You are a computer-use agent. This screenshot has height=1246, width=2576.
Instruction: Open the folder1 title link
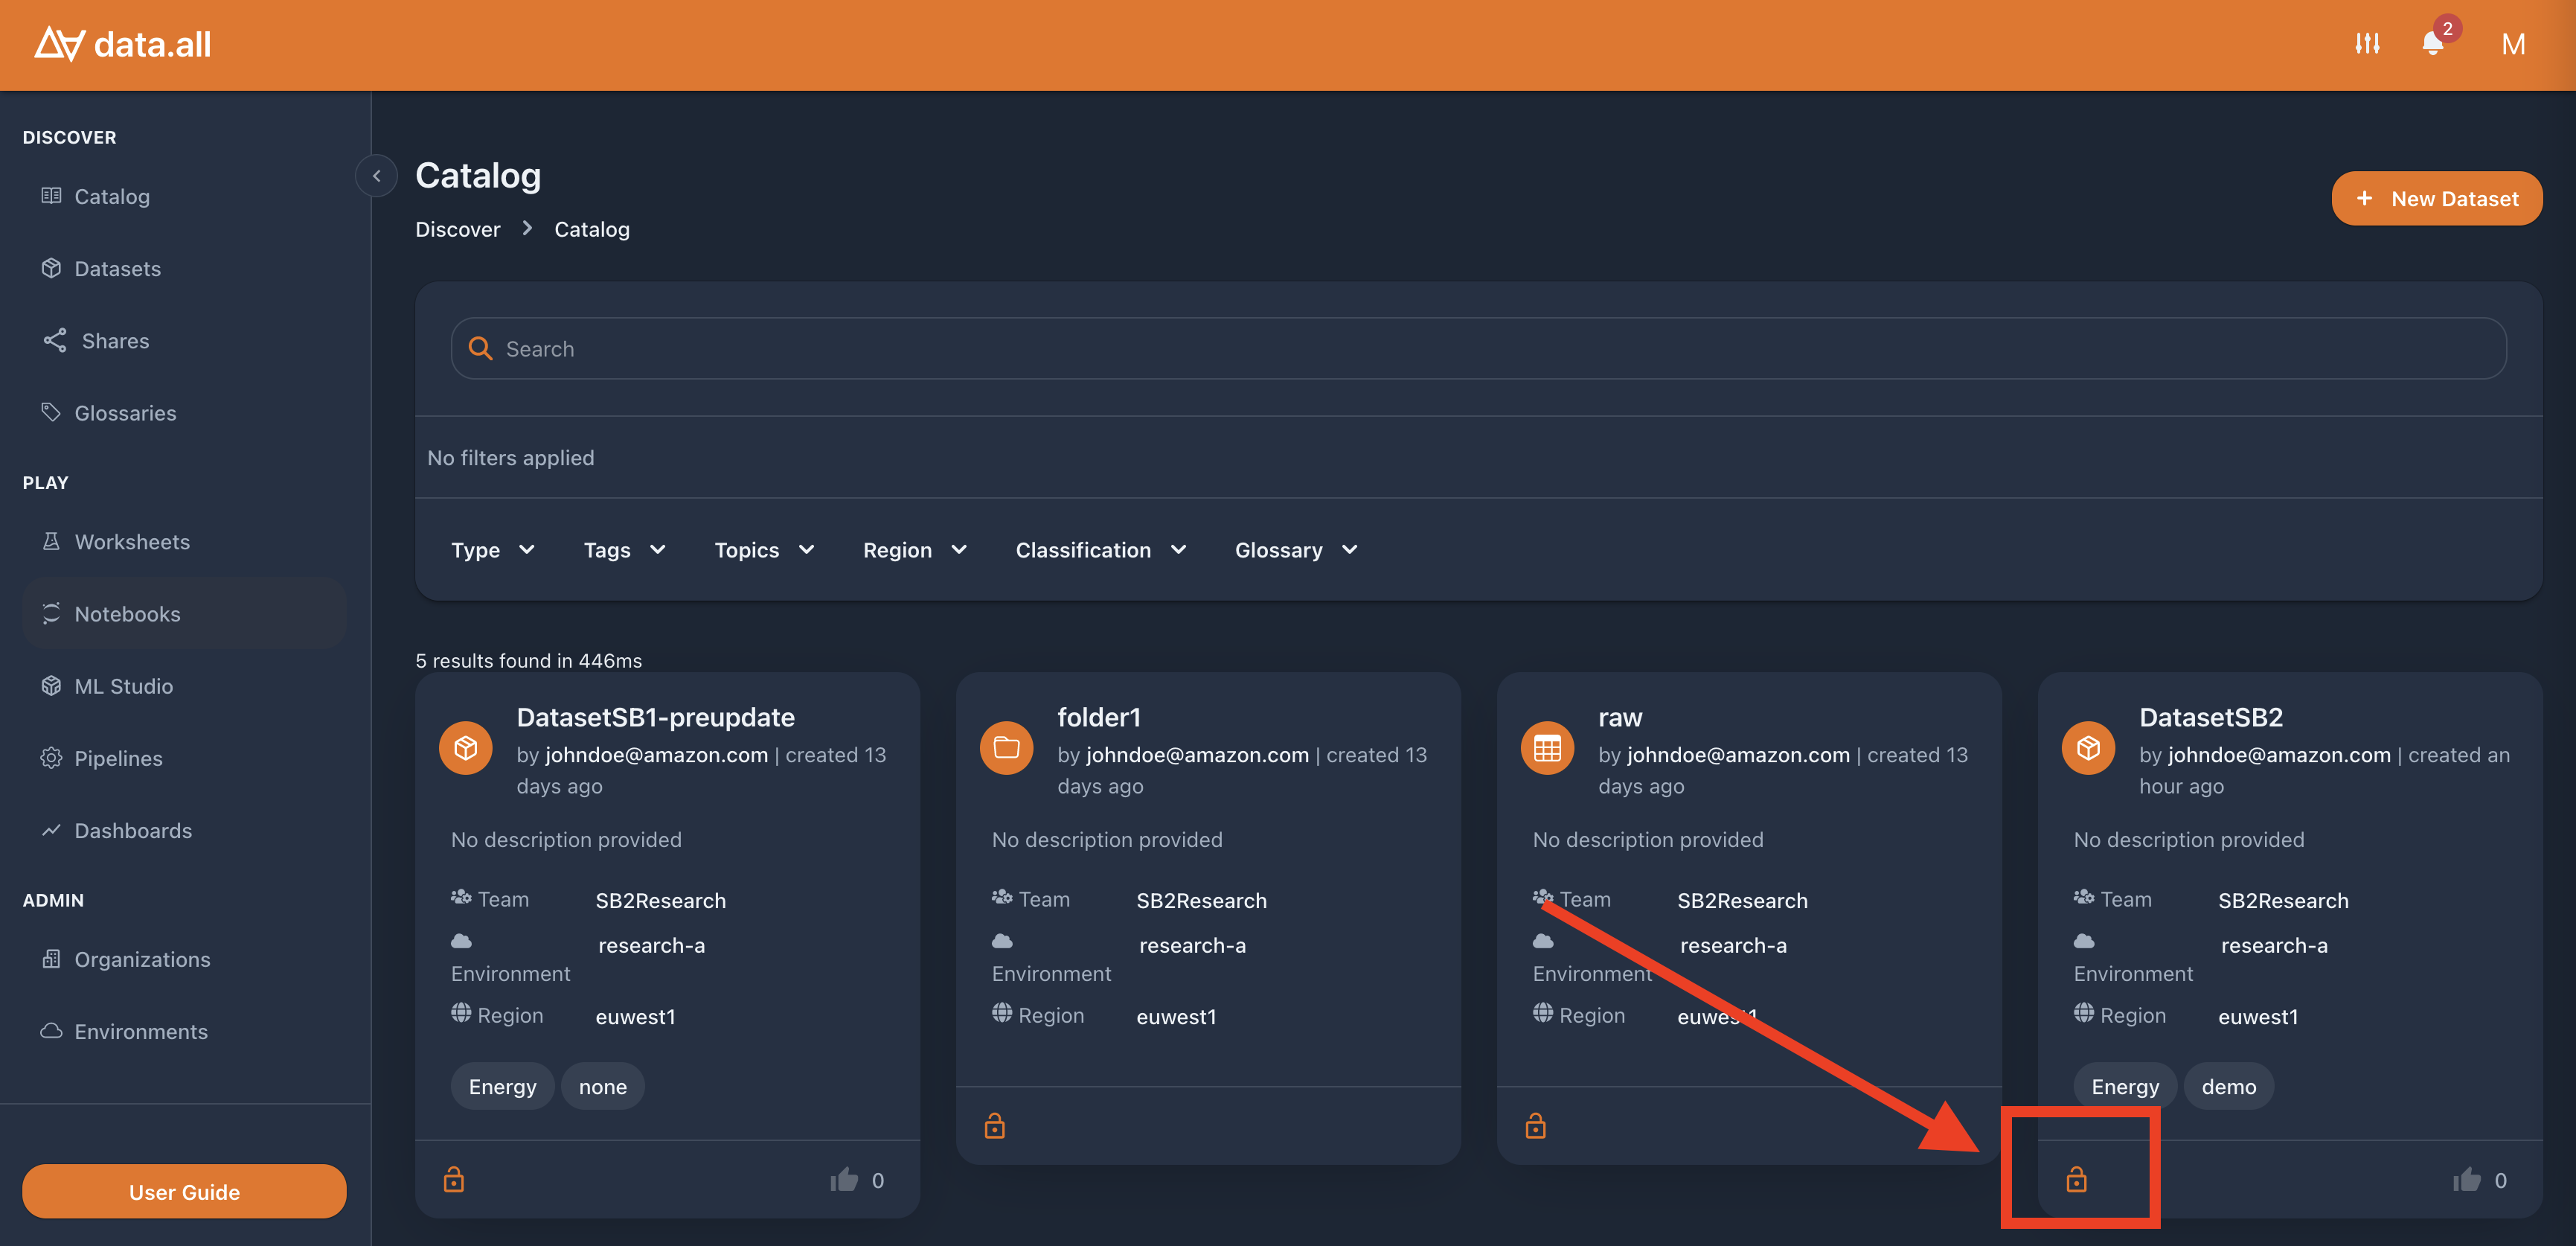click(x=1099, y=717)
